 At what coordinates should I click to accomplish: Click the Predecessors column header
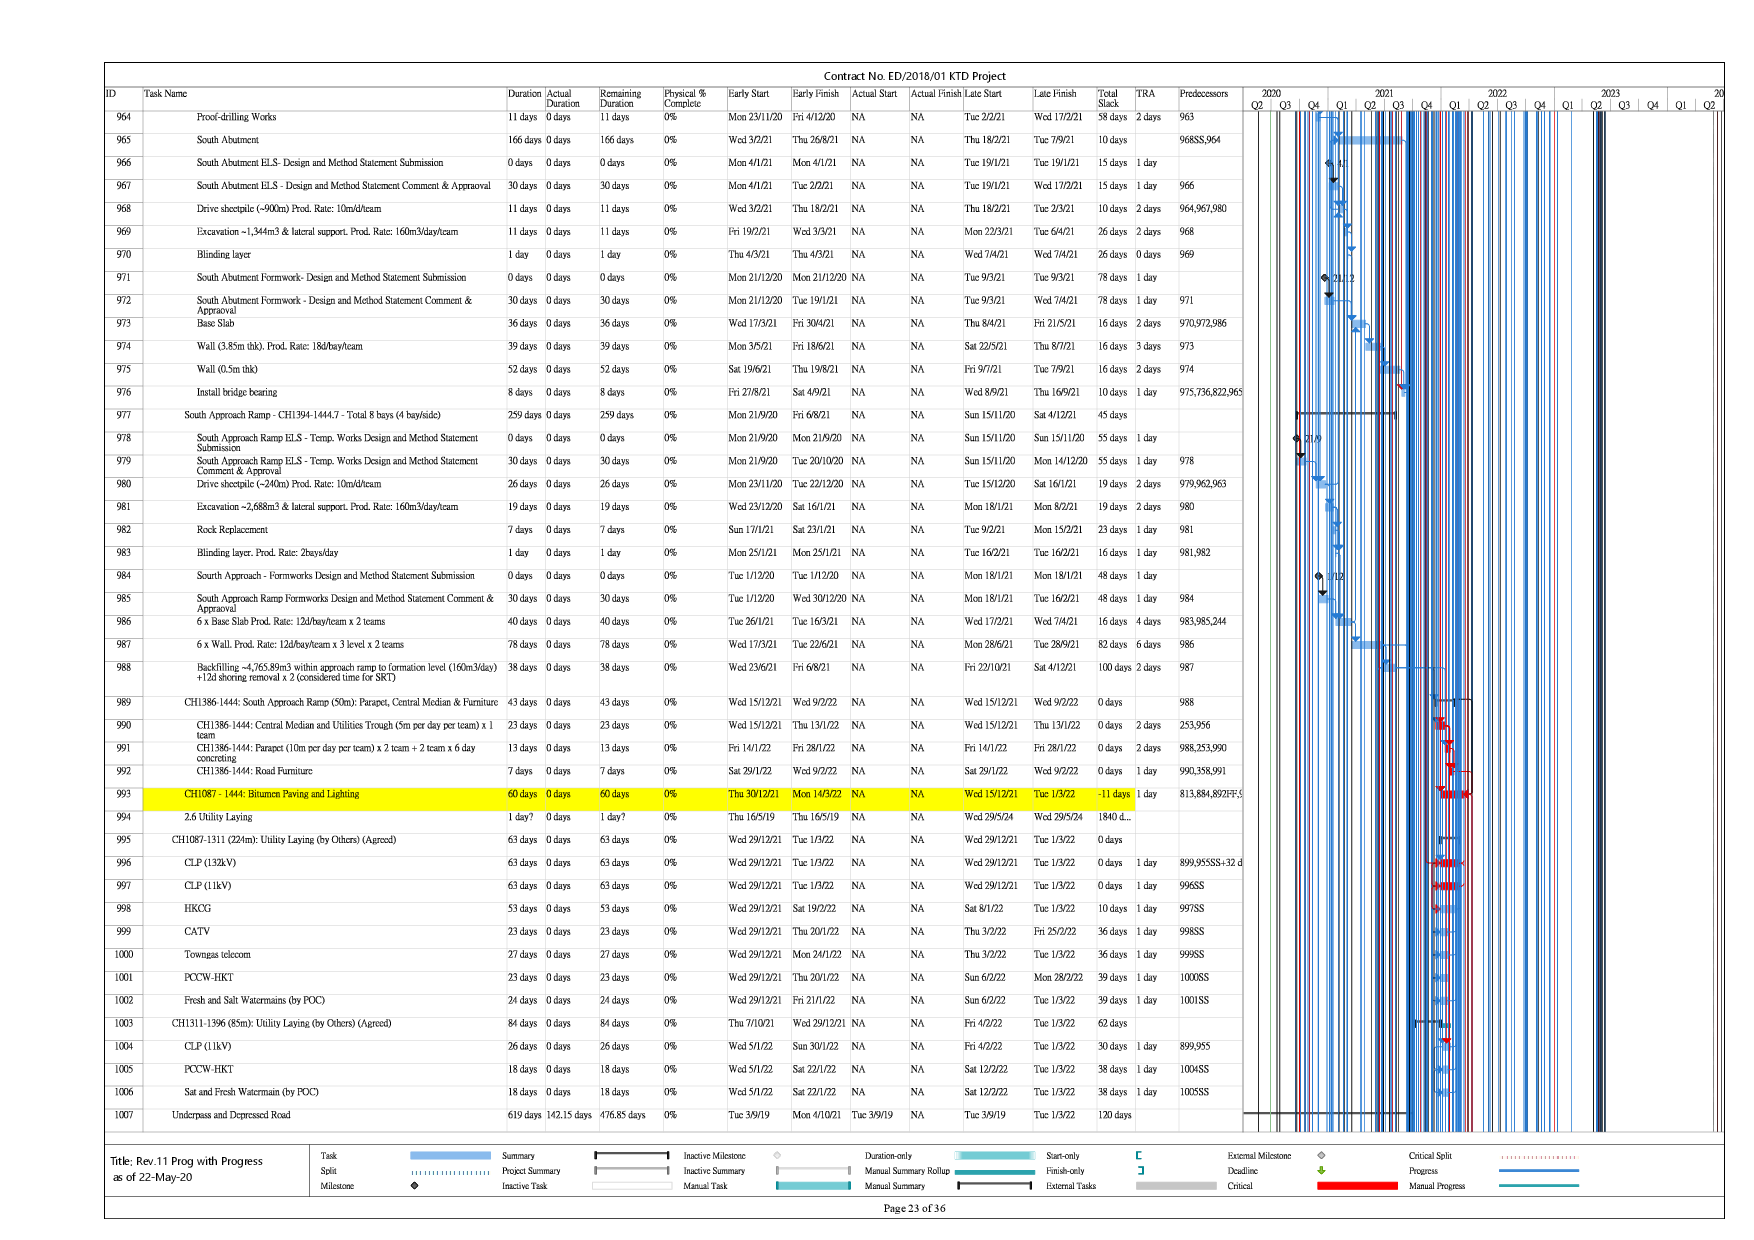[x=1204, y=94]
